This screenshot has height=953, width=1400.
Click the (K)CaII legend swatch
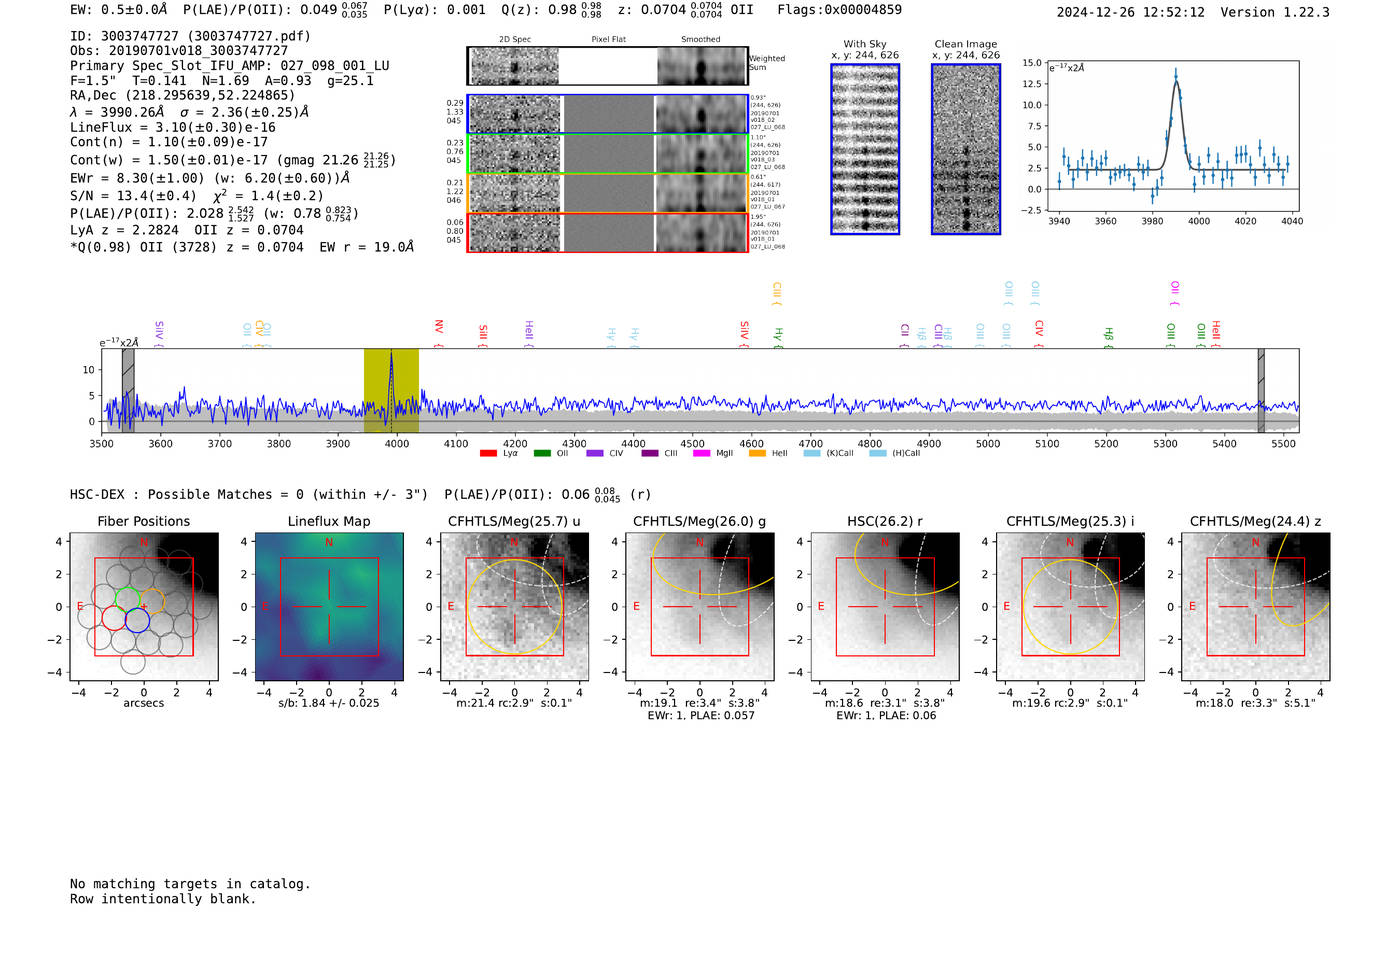812,453
